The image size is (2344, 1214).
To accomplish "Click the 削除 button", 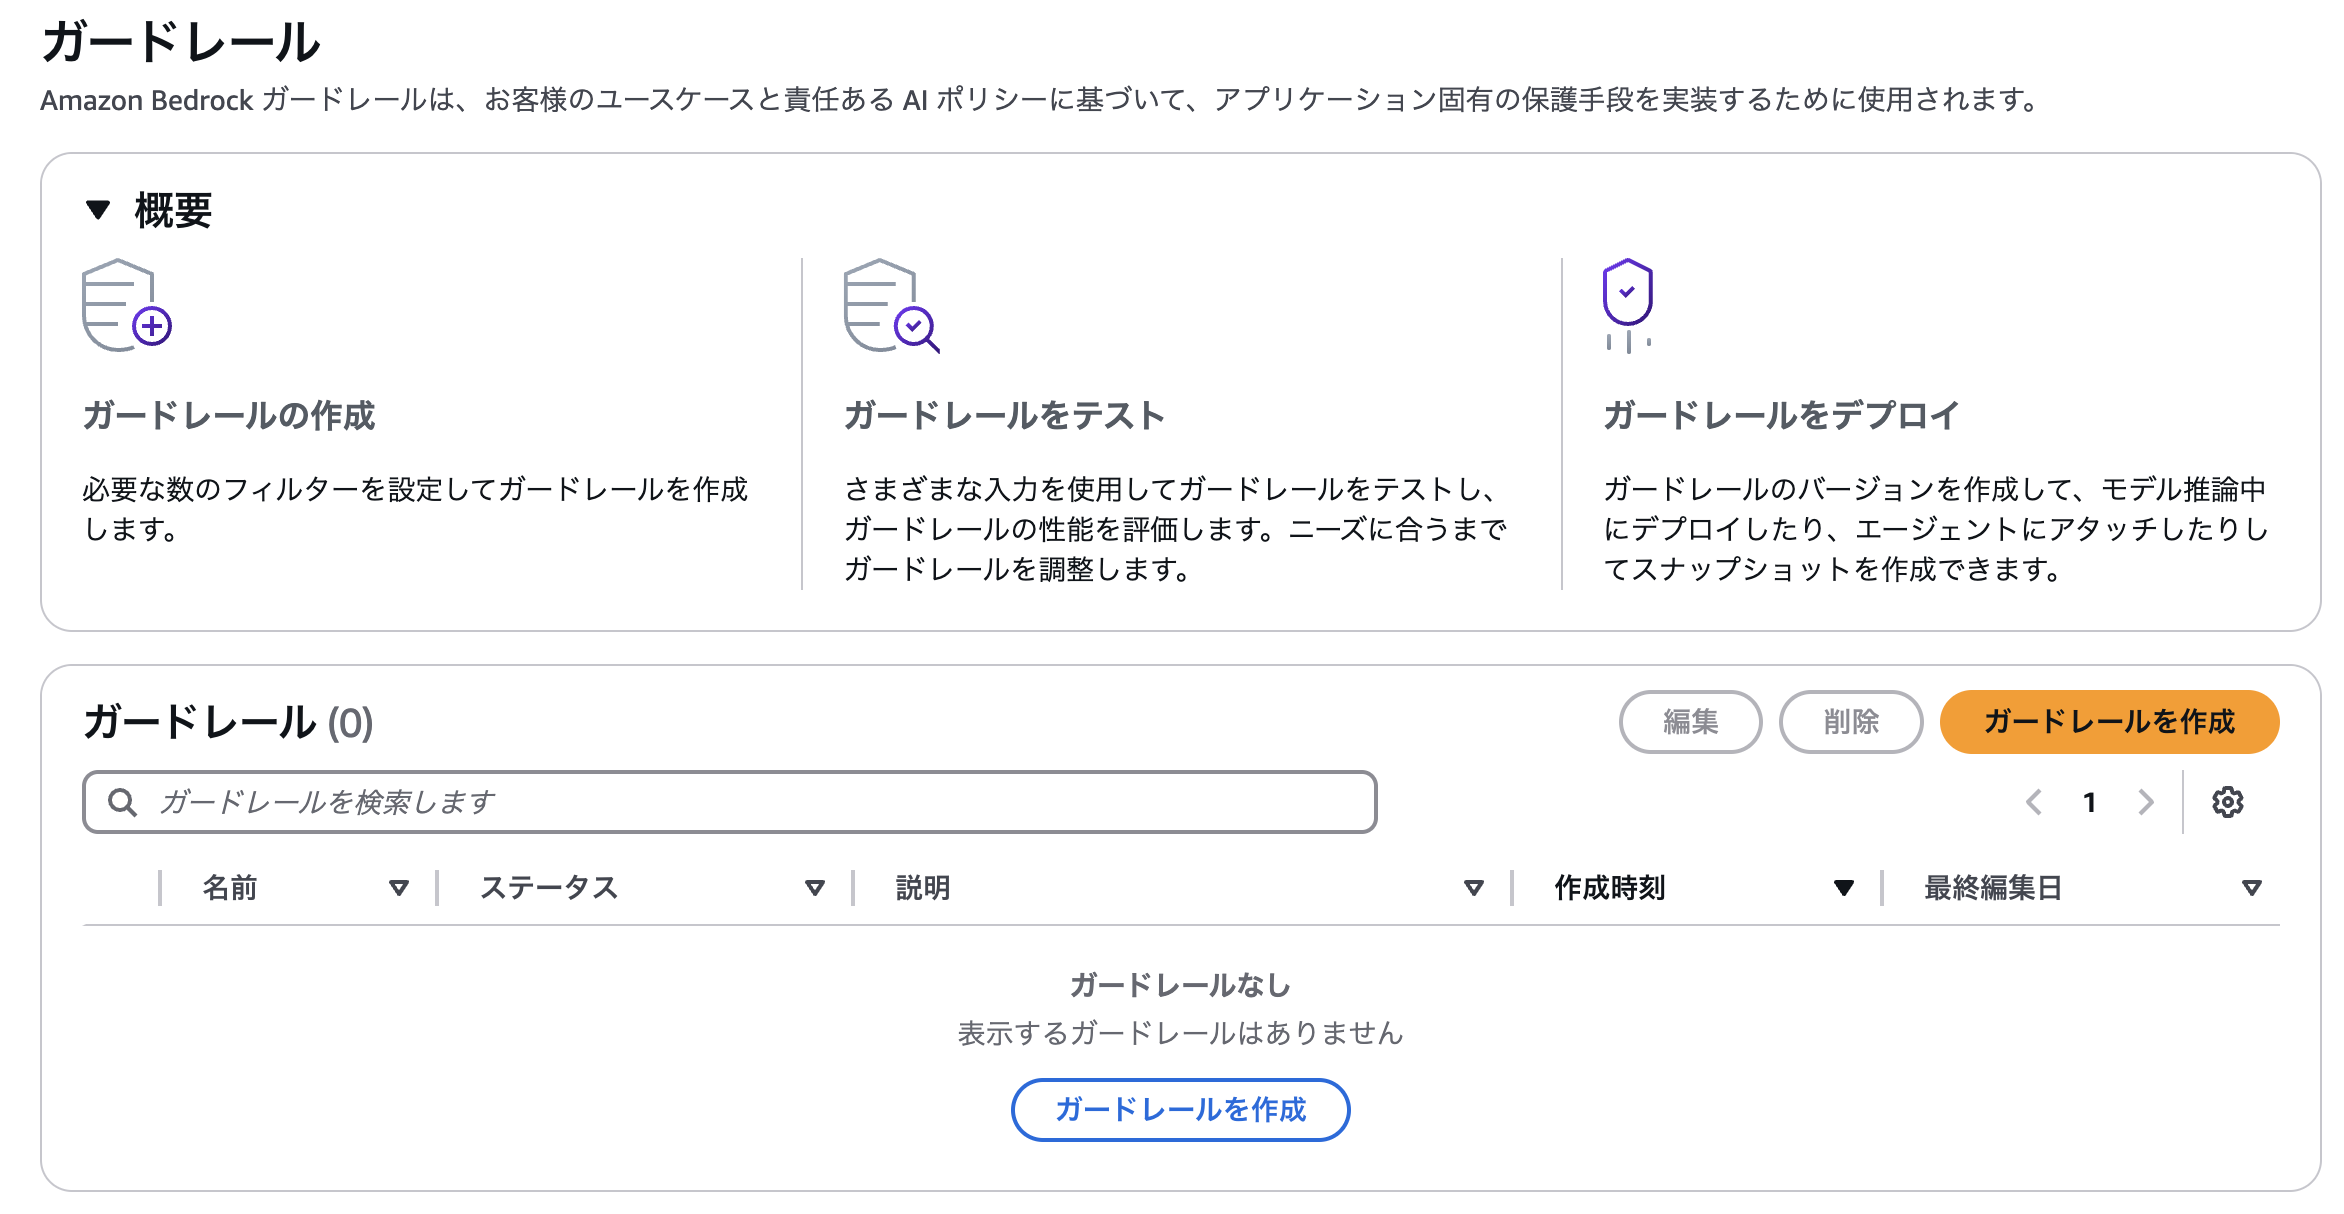I will point(1850,721).
